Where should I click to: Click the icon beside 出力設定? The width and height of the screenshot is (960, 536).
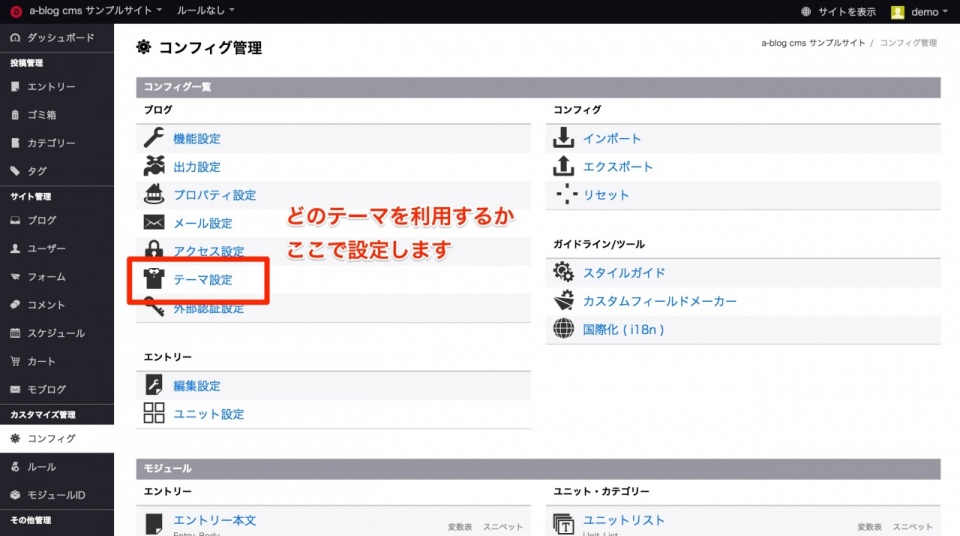click(154, 166)
